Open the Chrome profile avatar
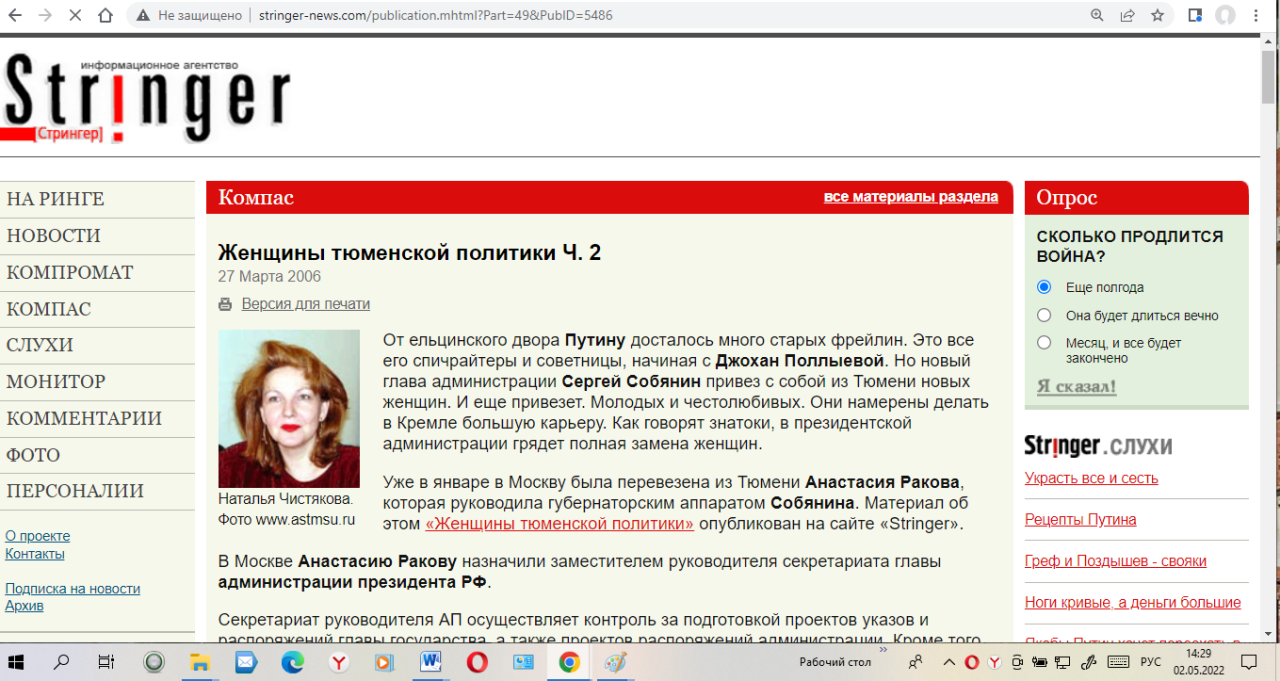 coord(1225,15)
